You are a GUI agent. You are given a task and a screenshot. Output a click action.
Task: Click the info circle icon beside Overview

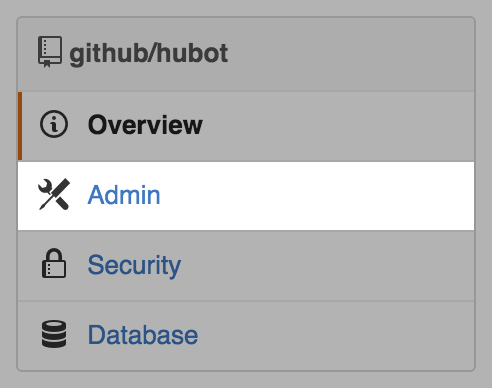tap(54, 124)
